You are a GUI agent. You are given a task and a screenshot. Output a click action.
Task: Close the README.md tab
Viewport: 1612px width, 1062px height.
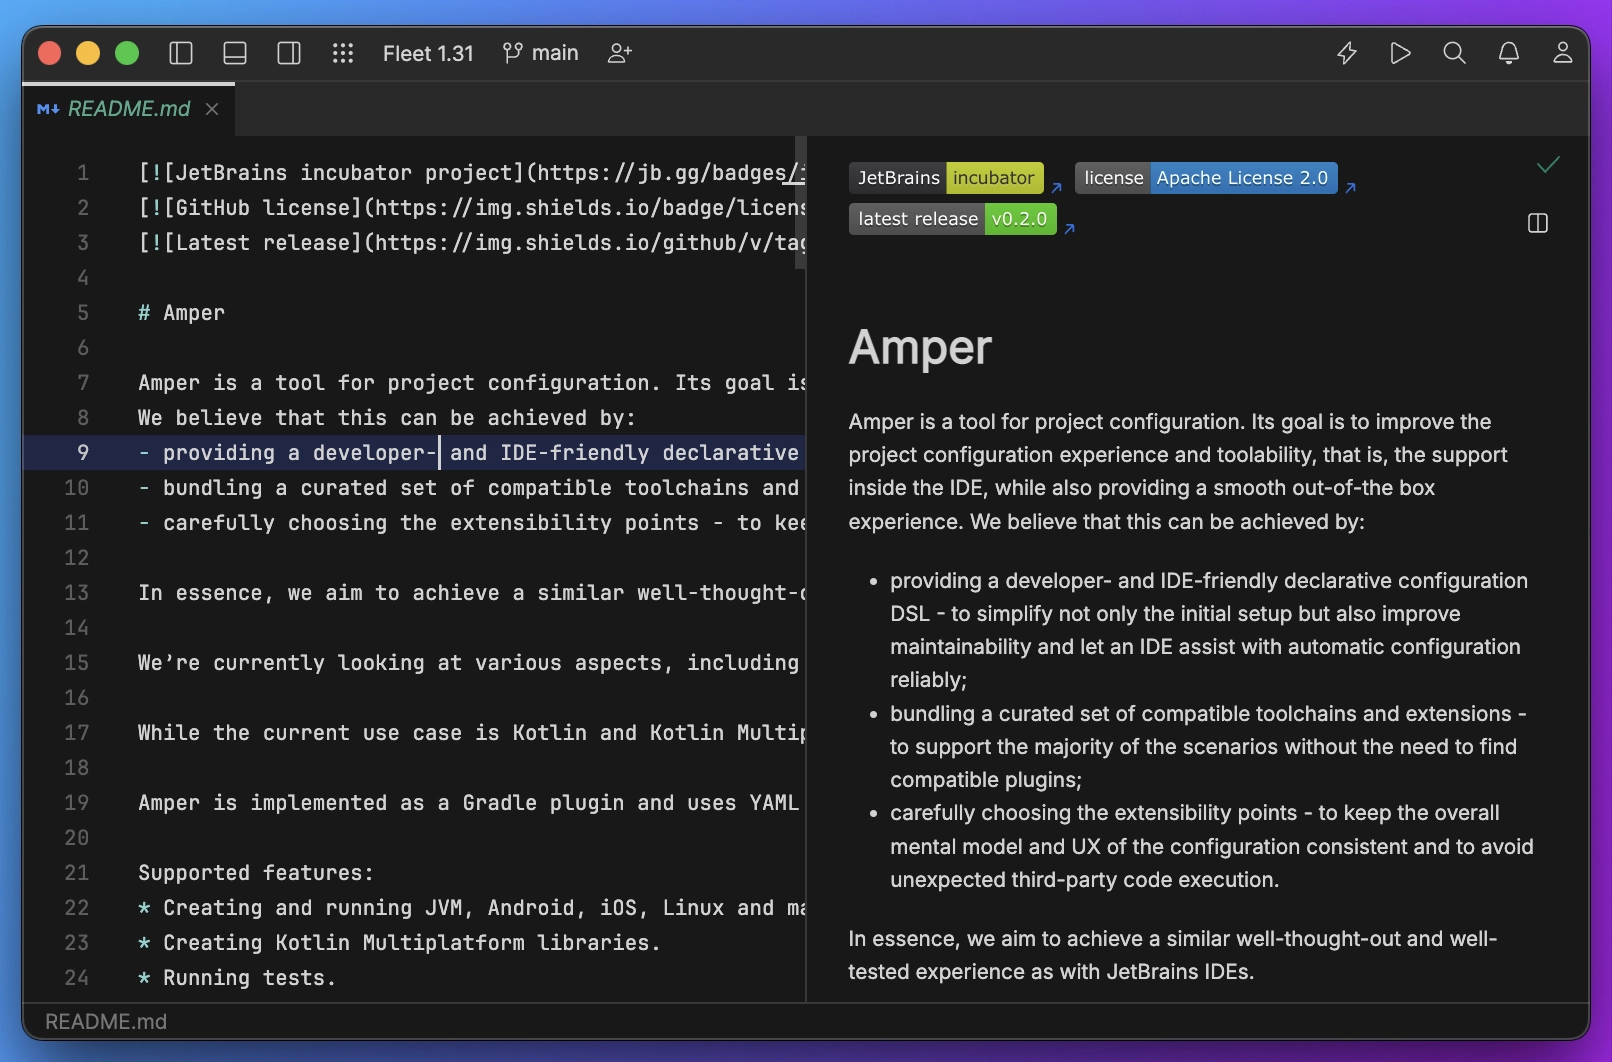click(212, 109)
